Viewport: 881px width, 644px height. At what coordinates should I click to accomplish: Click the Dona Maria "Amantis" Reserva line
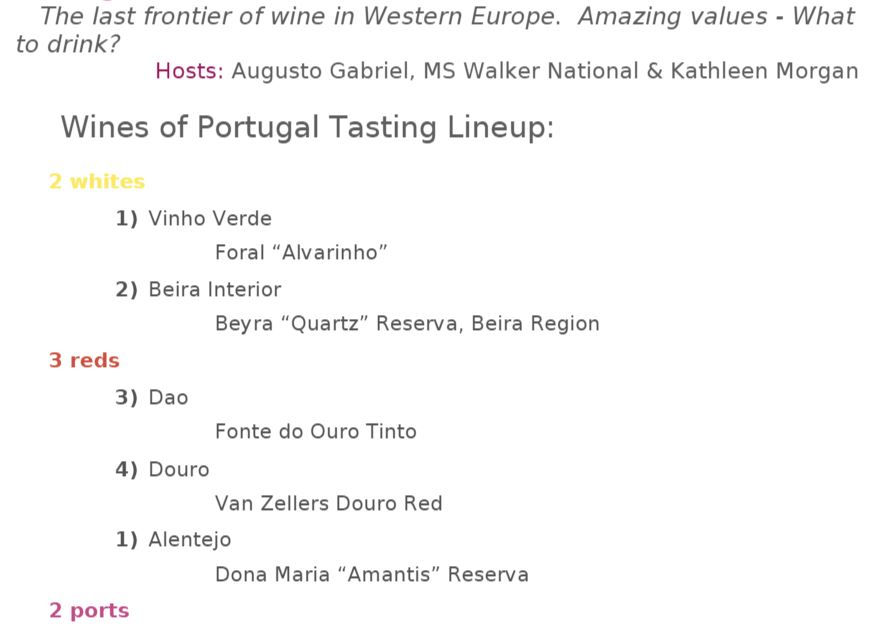coord(371,575)
